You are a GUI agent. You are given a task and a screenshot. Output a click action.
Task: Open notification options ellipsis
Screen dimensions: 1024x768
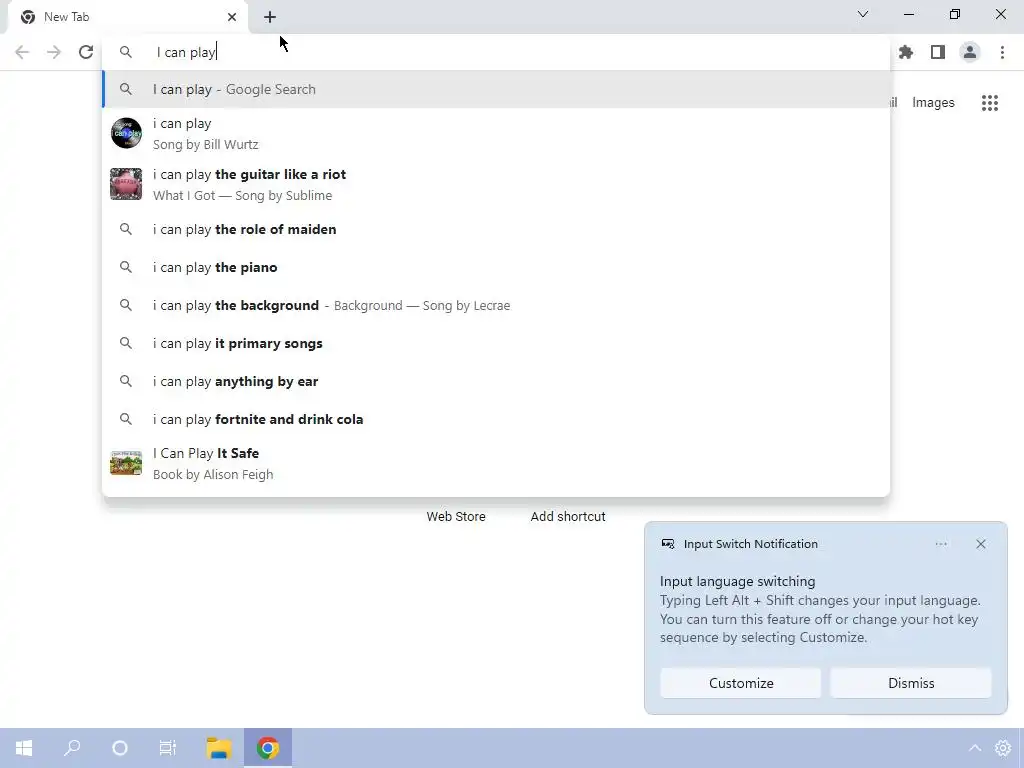pyautogui.click(x=940, y=544)
